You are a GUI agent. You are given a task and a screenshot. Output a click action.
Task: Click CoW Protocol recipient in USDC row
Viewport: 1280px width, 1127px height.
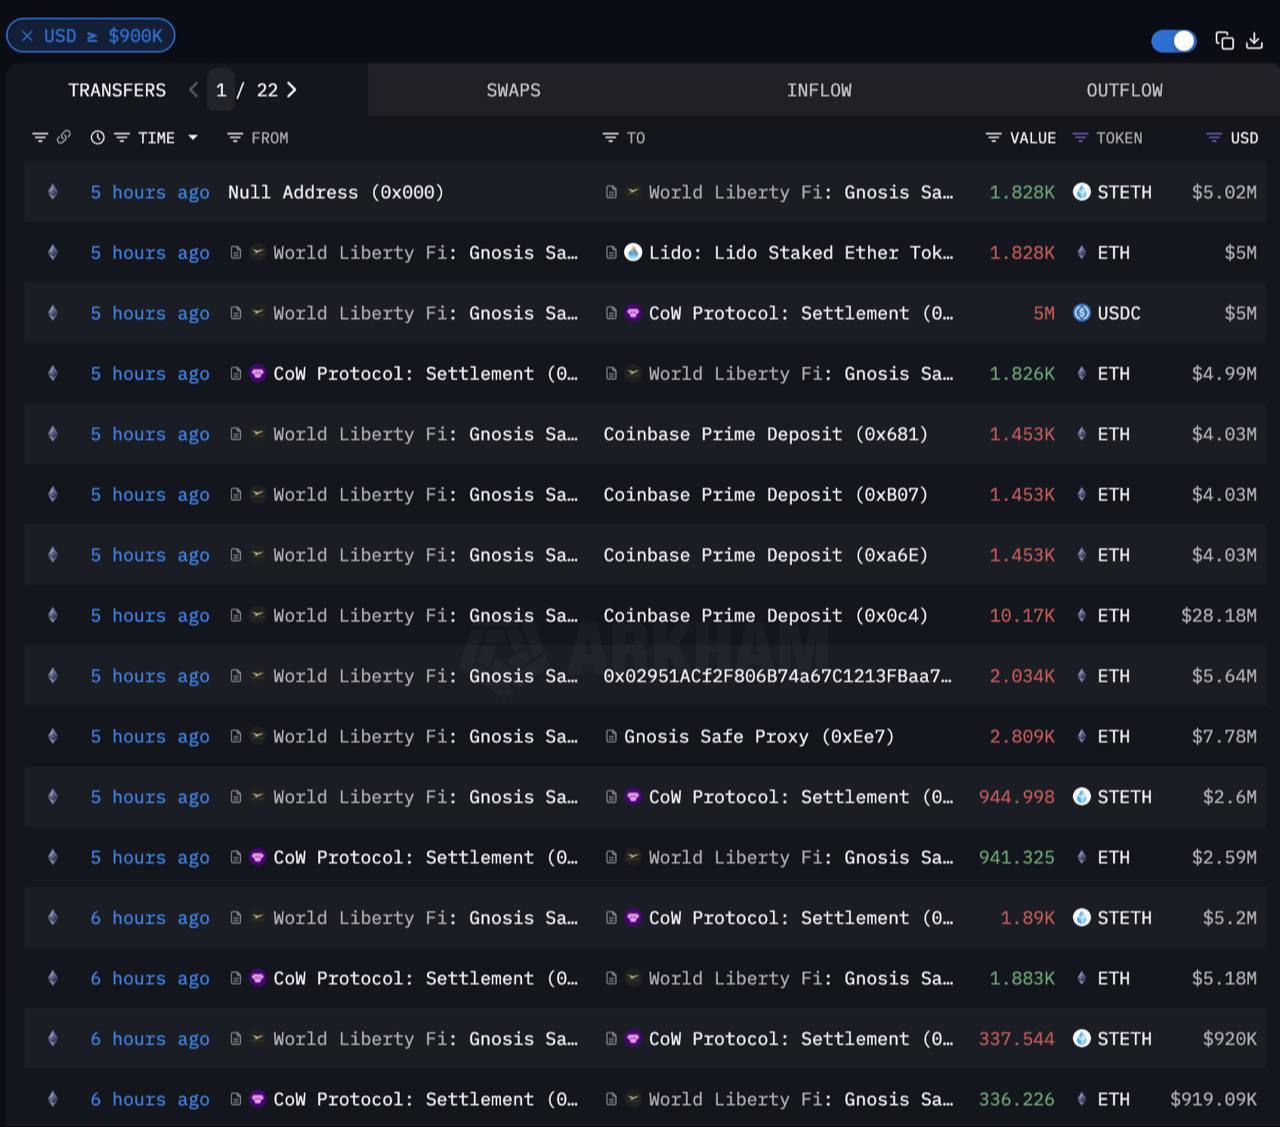point(801,313)
